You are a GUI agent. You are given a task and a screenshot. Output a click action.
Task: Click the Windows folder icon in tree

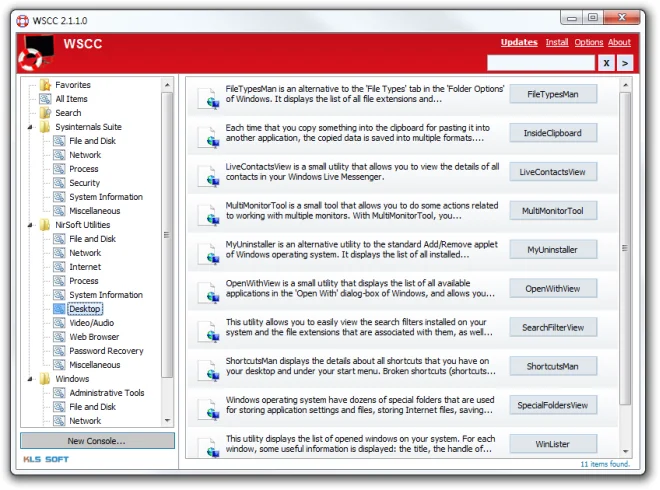click(x=45, y=379)
